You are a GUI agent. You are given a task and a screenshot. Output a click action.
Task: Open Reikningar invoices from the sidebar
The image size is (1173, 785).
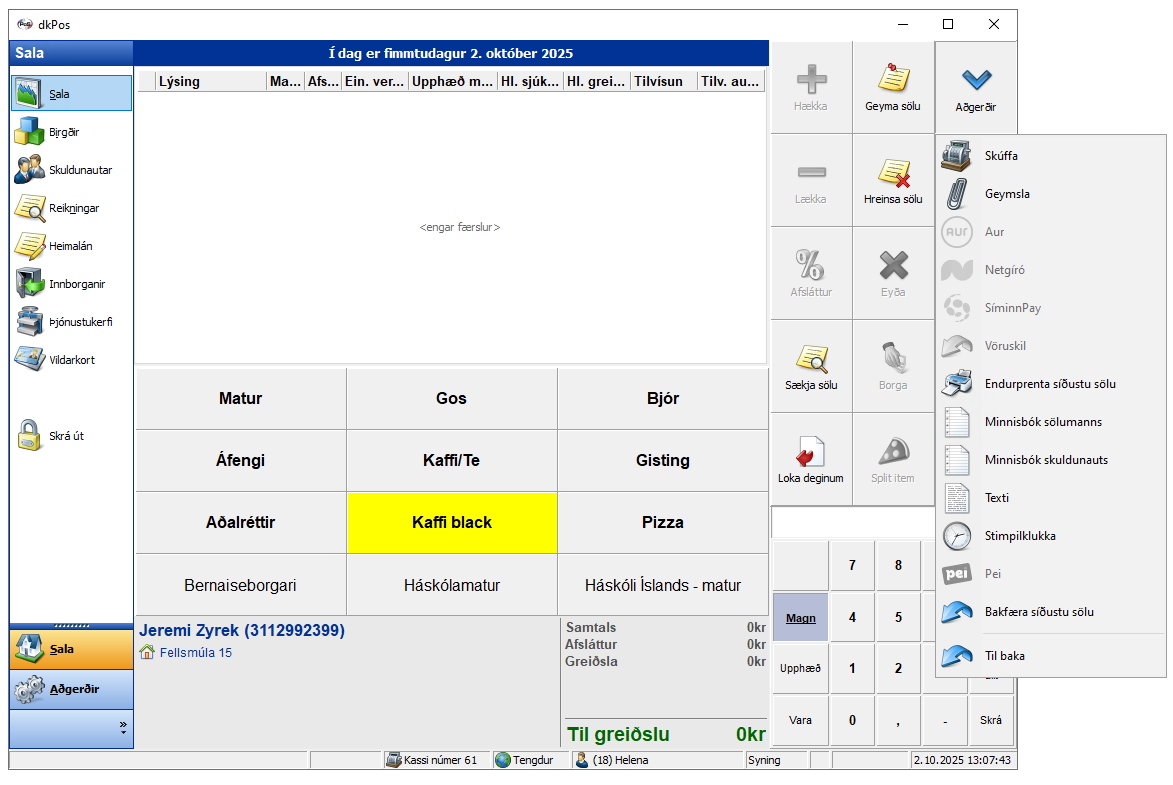[x=31, y=207]
